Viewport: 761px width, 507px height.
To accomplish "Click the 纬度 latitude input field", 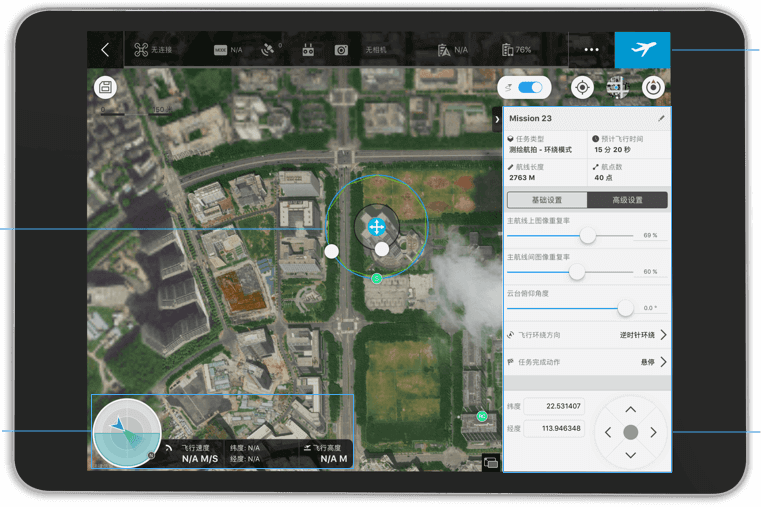I will pyautogui.click(x=554, y=407).
